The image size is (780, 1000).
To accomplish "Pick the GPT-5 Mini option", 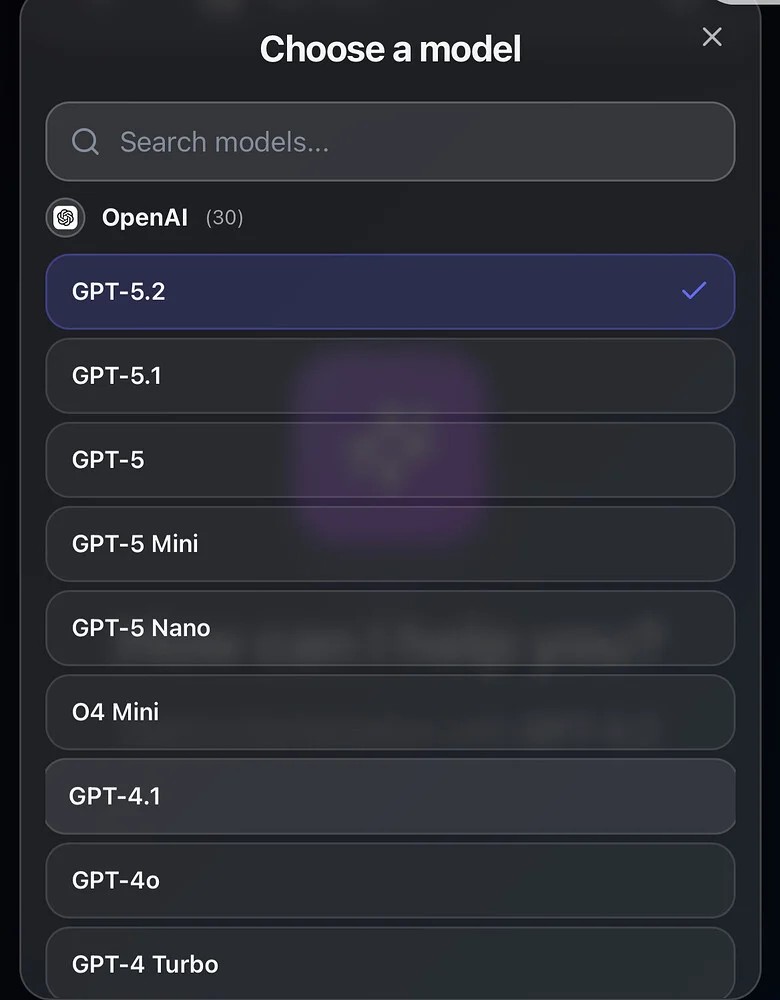I will [x=390, y=544].
